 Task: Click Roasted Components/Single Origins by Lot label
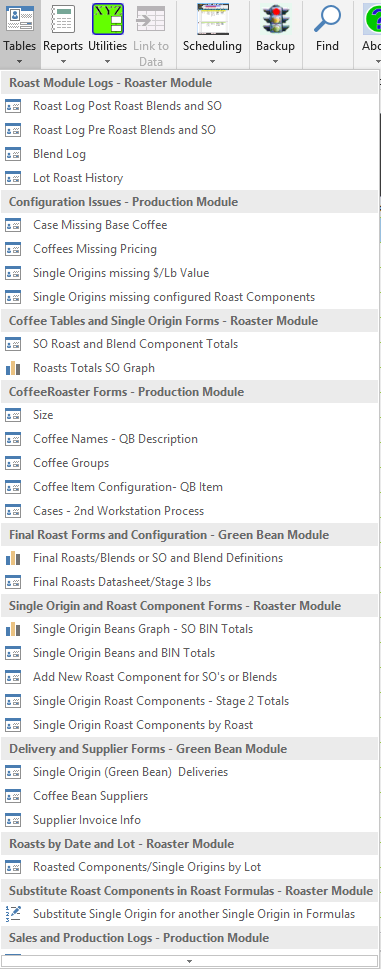tap(147, 868)
